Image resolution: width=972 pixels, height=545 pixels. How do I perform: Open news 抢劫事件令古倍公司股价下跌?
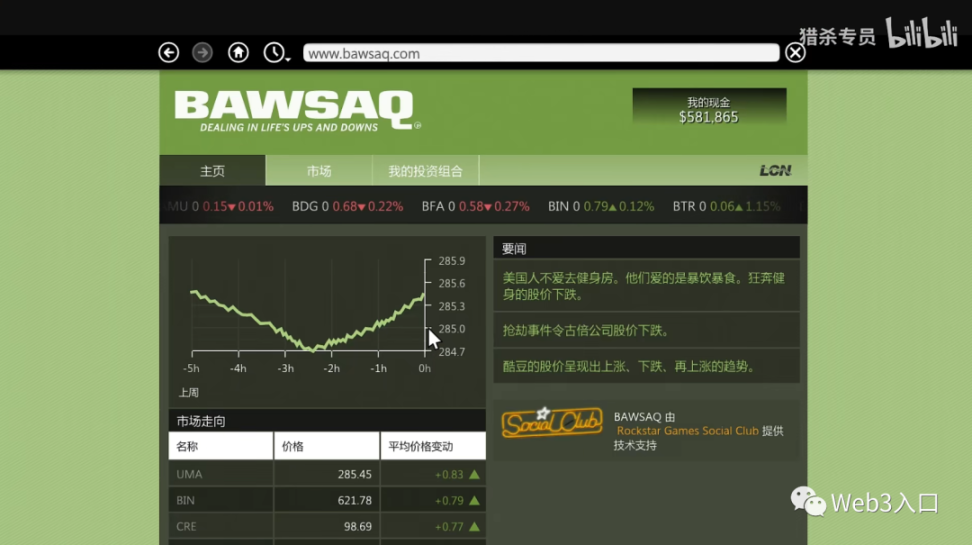[647, 330]
